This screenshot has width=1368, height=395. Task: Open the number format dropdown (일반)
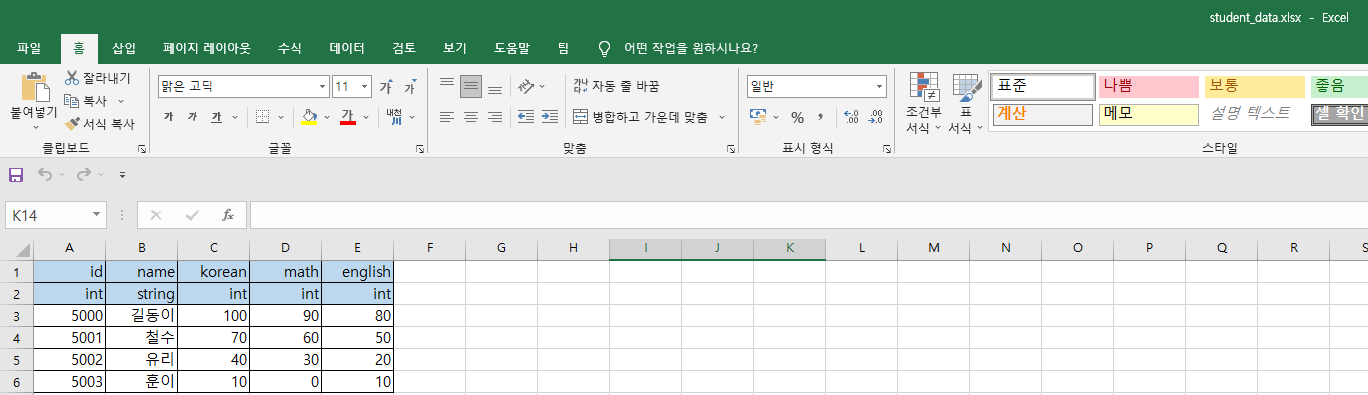tap(880, 87)
